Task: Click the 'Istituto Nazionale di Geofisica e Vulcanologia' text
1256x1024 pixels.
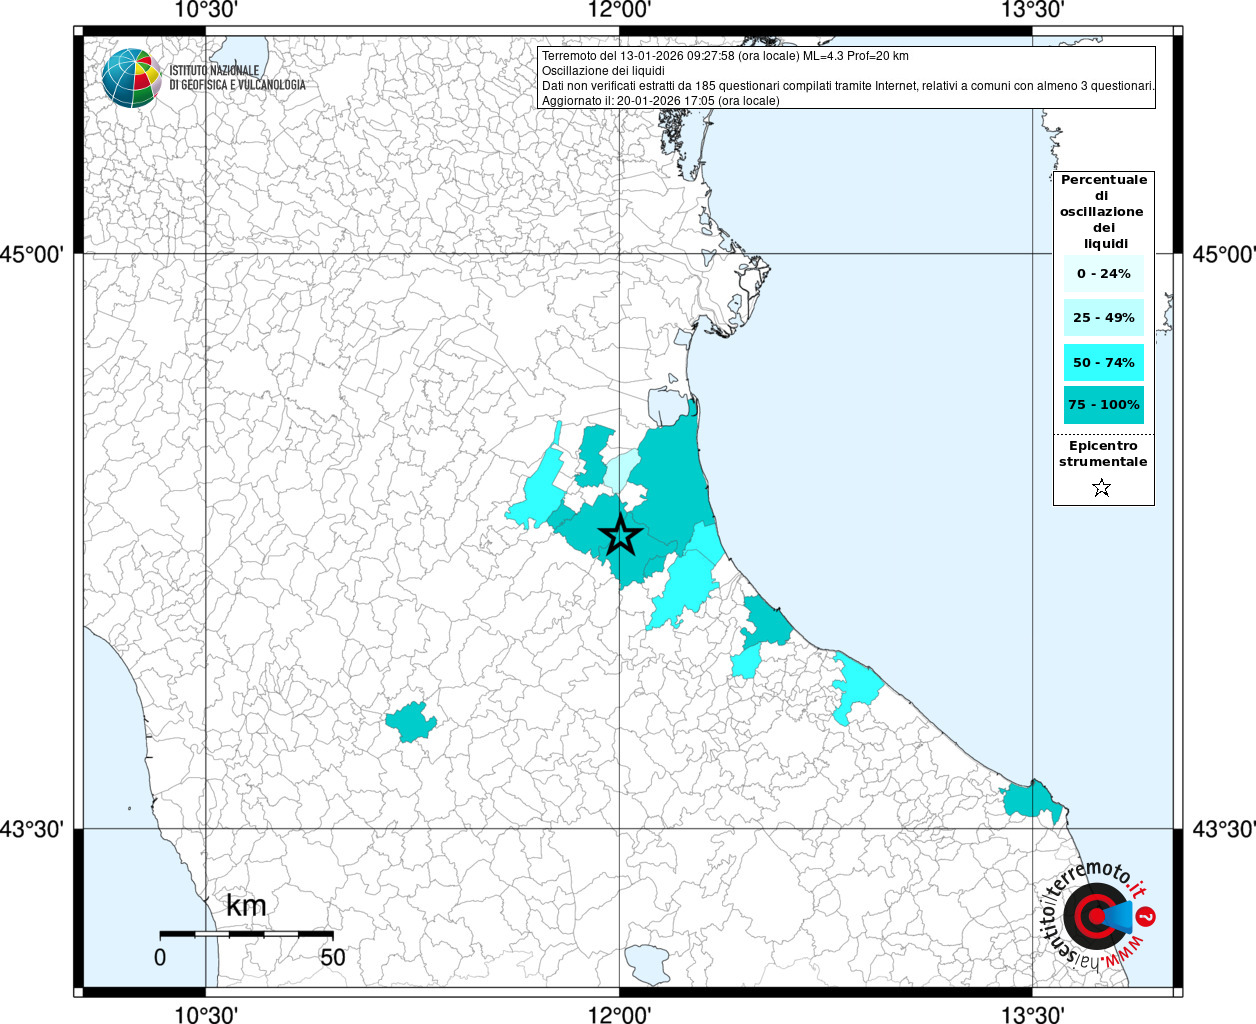Action: point(236,78)
